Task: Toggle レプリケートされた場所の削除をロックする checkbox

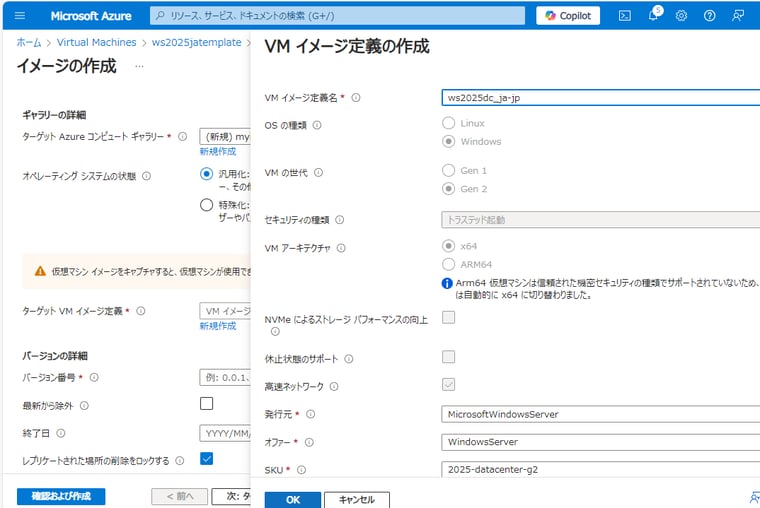Action: tap(206, 459)
